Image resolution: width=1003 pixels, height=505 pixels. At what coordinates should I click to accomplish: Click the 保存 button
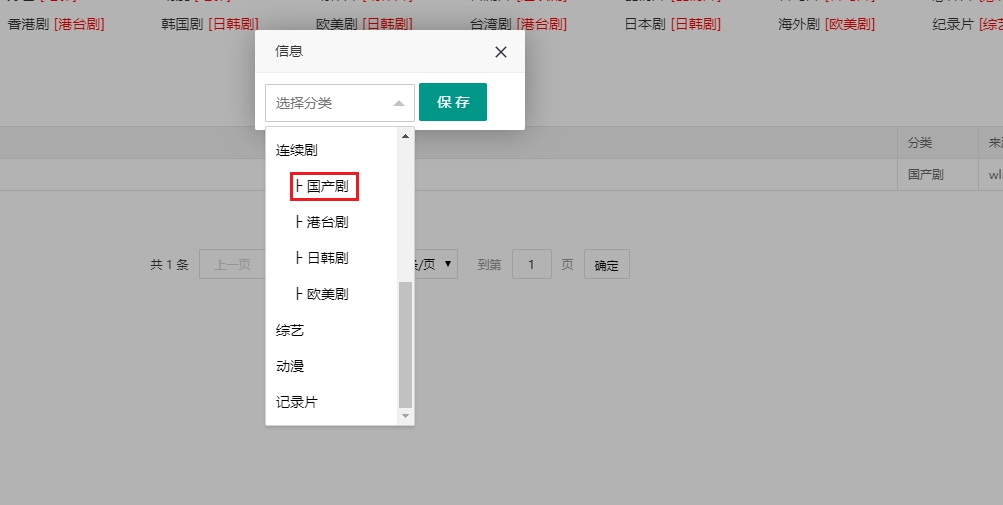[x=453, y=102]
